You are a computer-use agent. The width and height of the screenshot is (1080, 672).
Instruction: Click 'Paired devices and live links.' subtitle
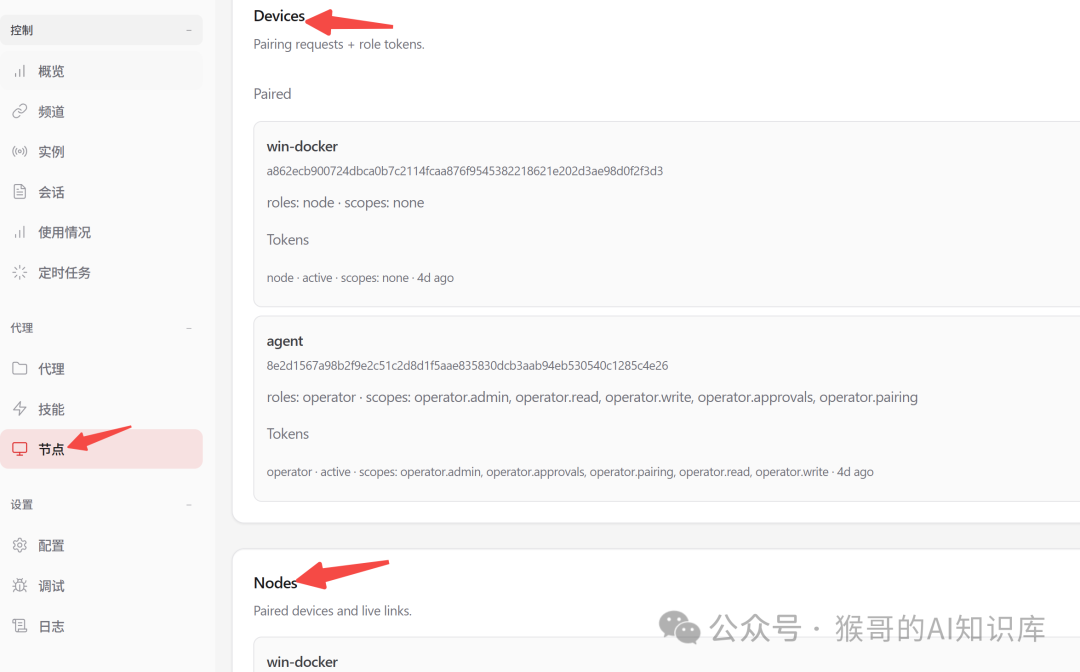[x=333, y=611]
